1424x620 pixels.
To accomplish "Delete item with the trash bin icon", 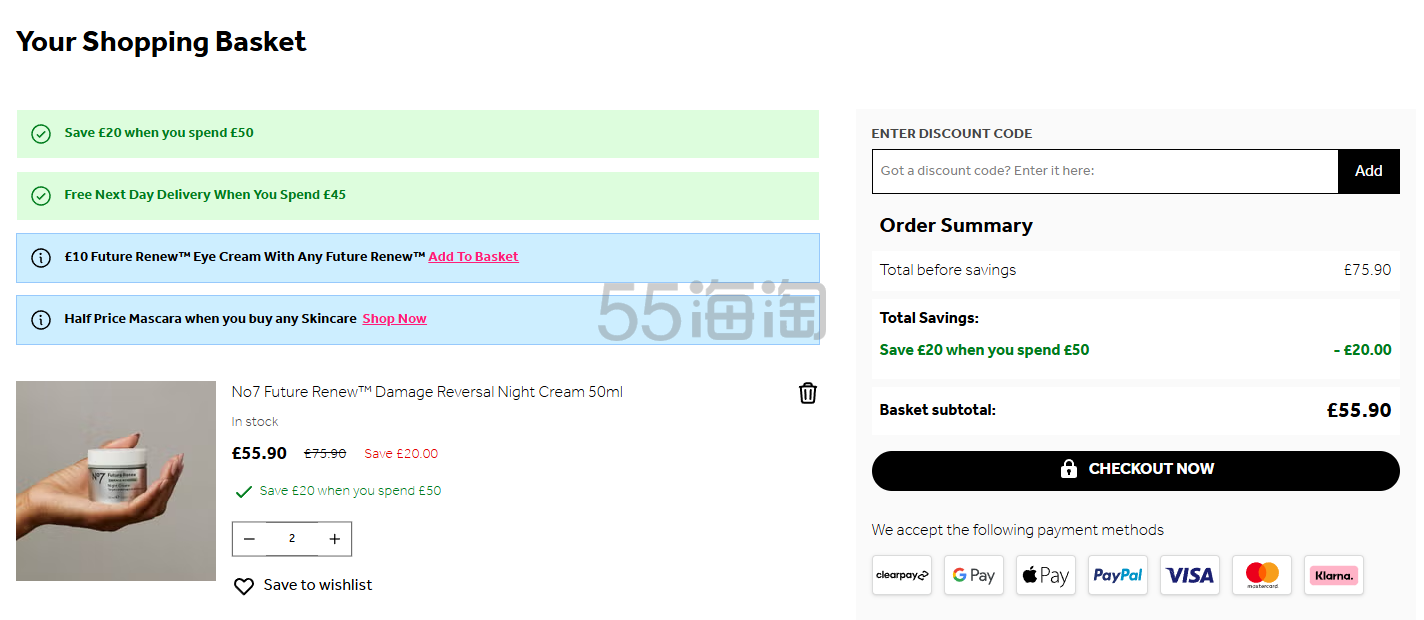I will coord(808,393).
